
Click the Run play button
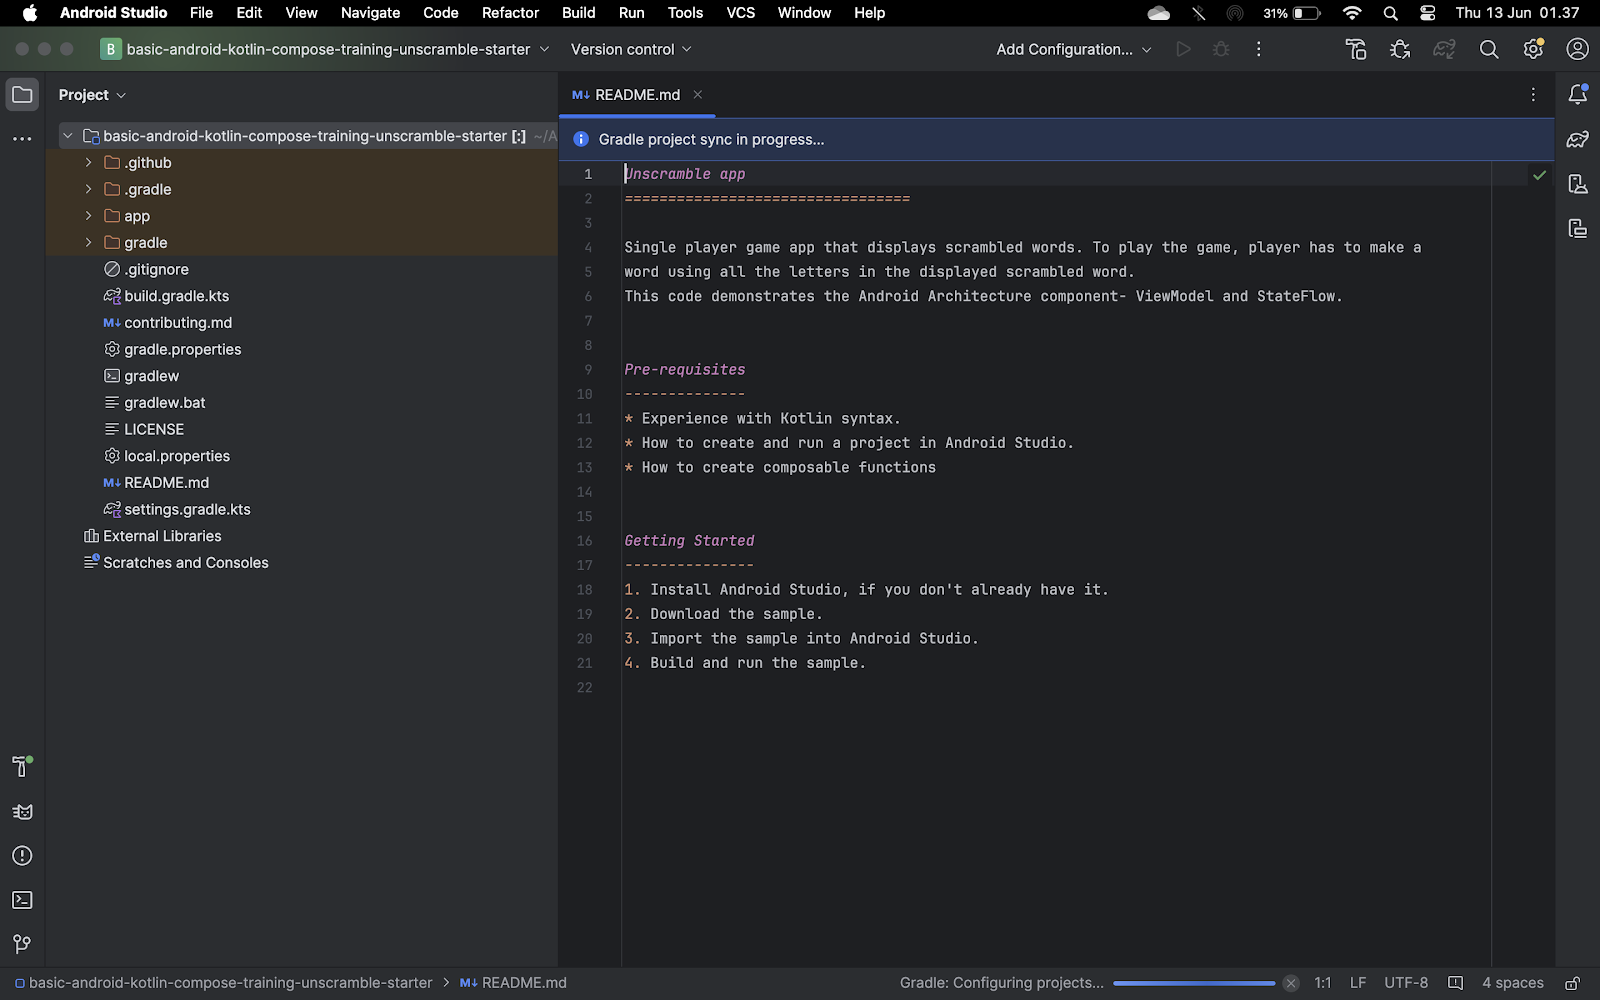point(1183,49)
